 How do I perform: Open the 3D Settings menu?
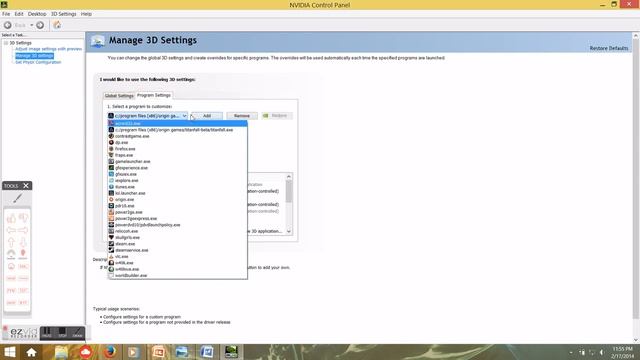[x=64, y=14]
